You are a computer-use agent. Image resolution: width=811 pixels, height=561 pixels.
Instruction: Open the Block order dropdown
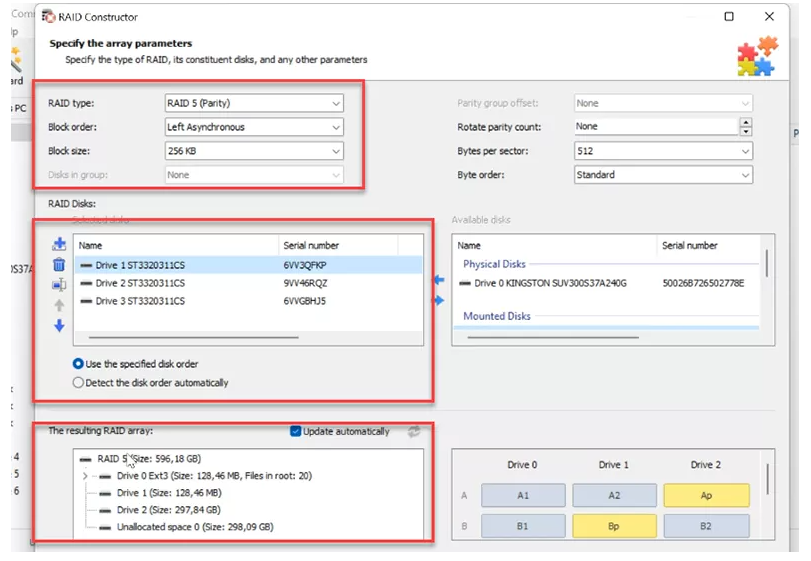[254, 127]
